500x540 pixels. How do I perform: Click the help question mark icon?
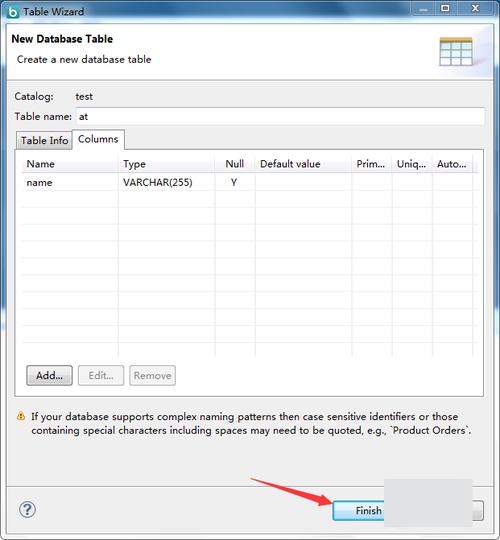click(27, 509)
